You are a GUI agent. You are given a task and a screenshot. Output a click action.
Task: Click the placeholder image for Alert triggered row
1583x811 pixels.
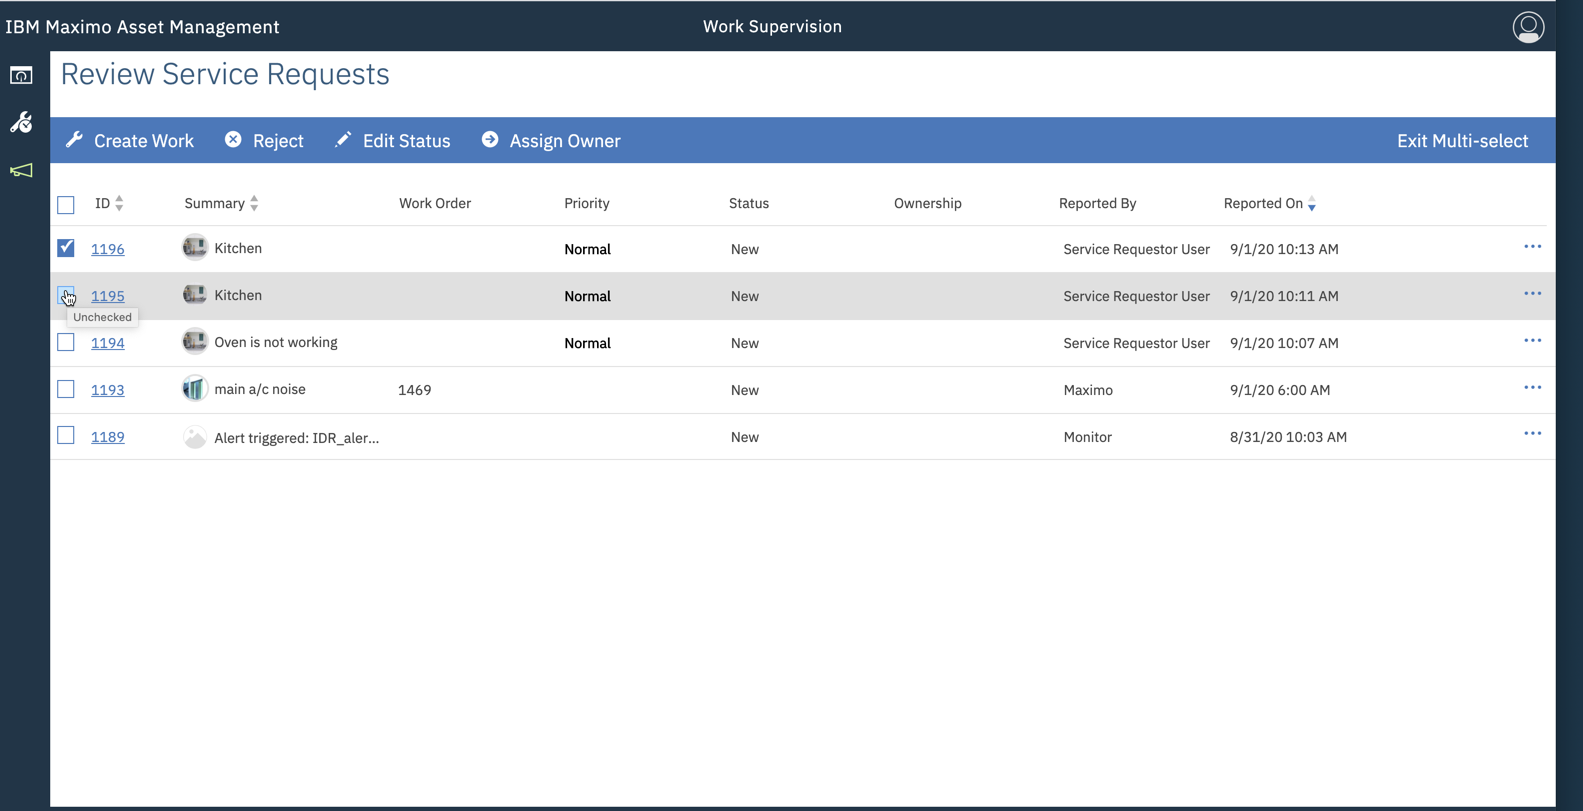pyautogui.click(x=195, y=437)
